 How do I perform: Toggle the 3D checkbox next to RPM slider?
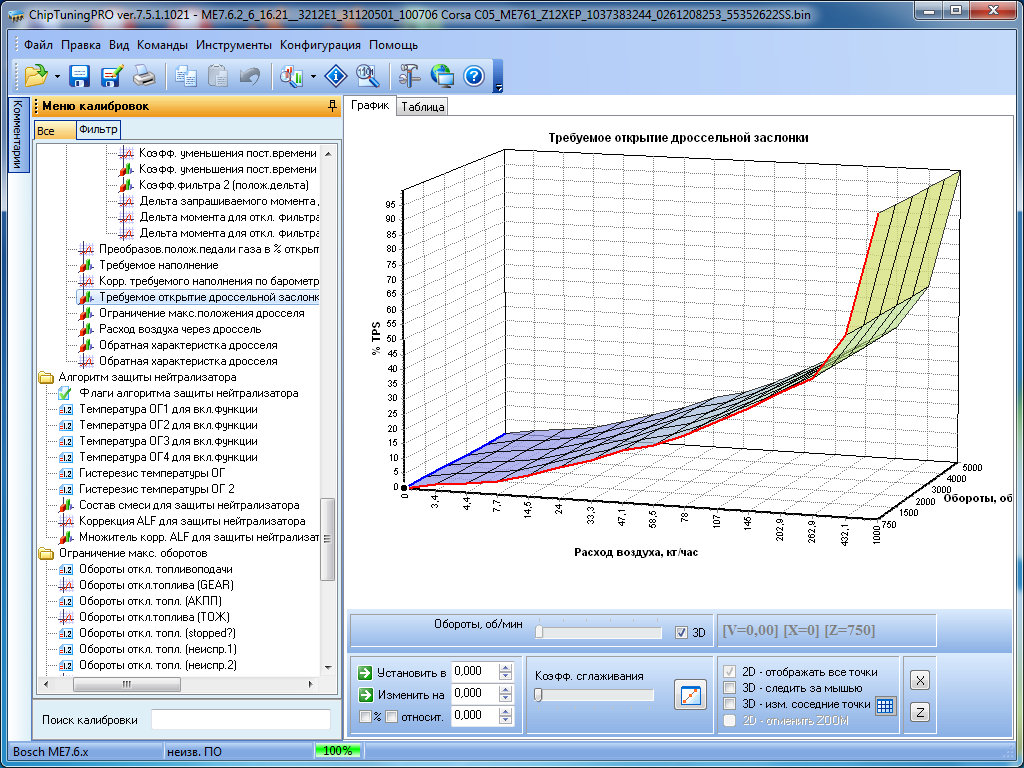pos(682,632)
